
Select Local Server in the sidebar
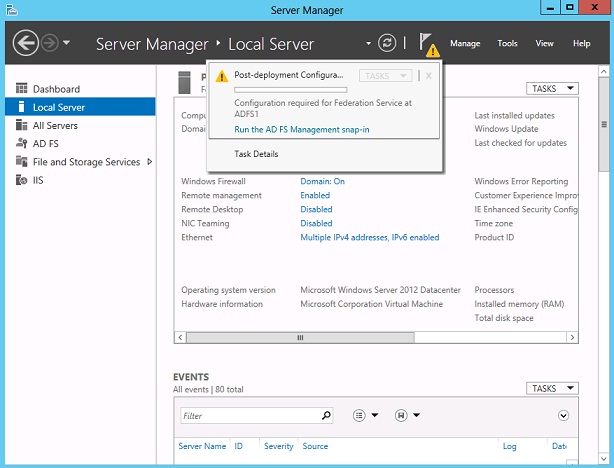coord(80,107)
